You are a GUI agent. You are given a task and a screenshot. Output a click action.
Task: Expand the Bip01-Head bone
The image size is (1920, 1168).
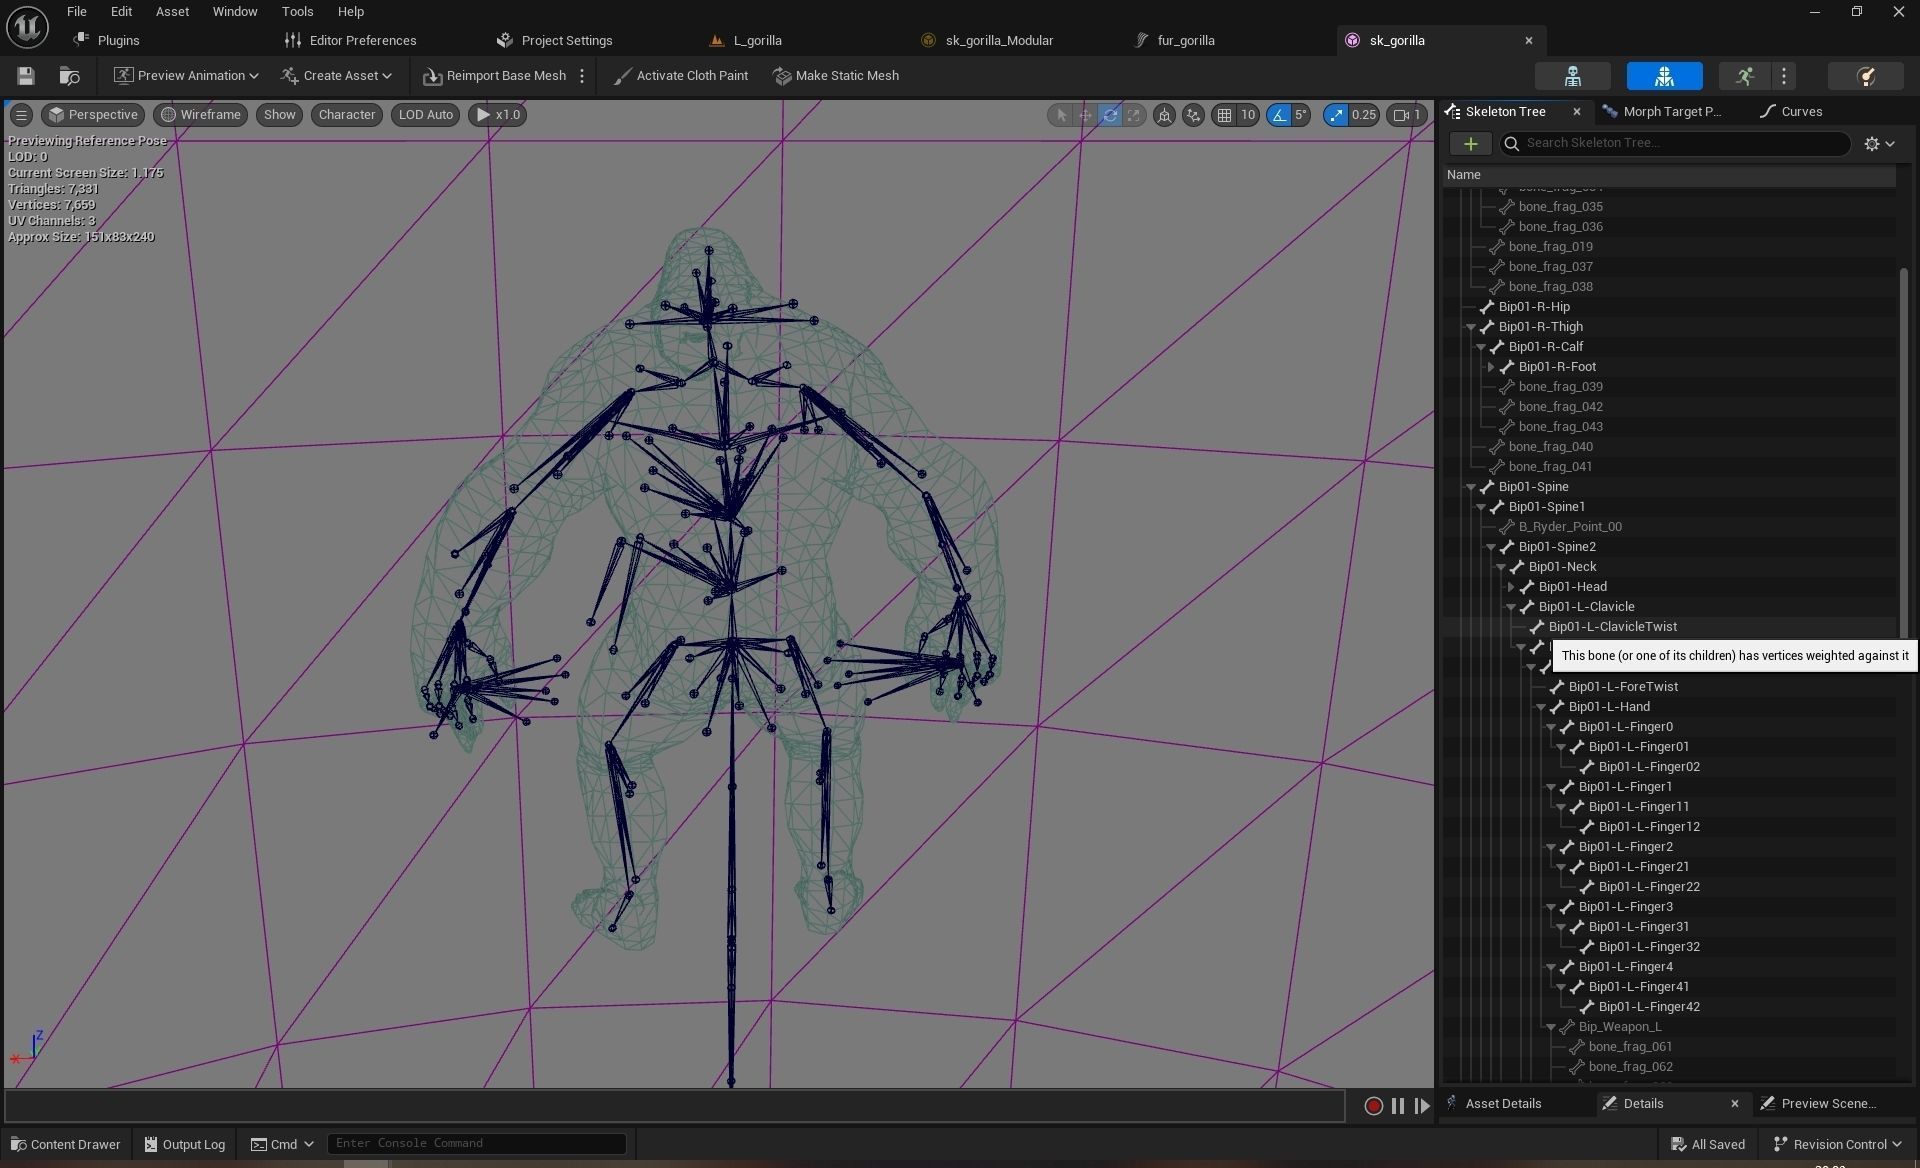[x=1511, y=587]
